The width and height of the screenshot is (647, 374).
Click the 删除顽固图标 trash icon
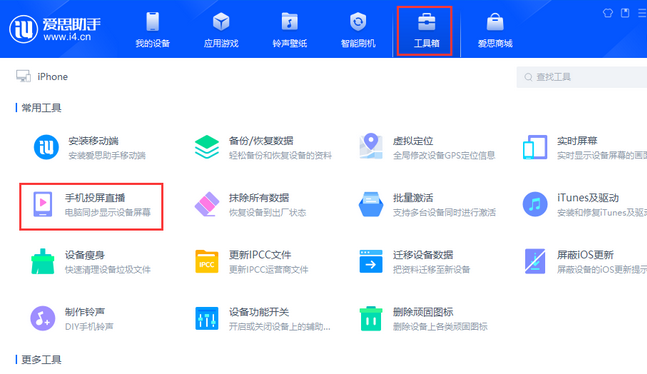click(x=371, y=318)
